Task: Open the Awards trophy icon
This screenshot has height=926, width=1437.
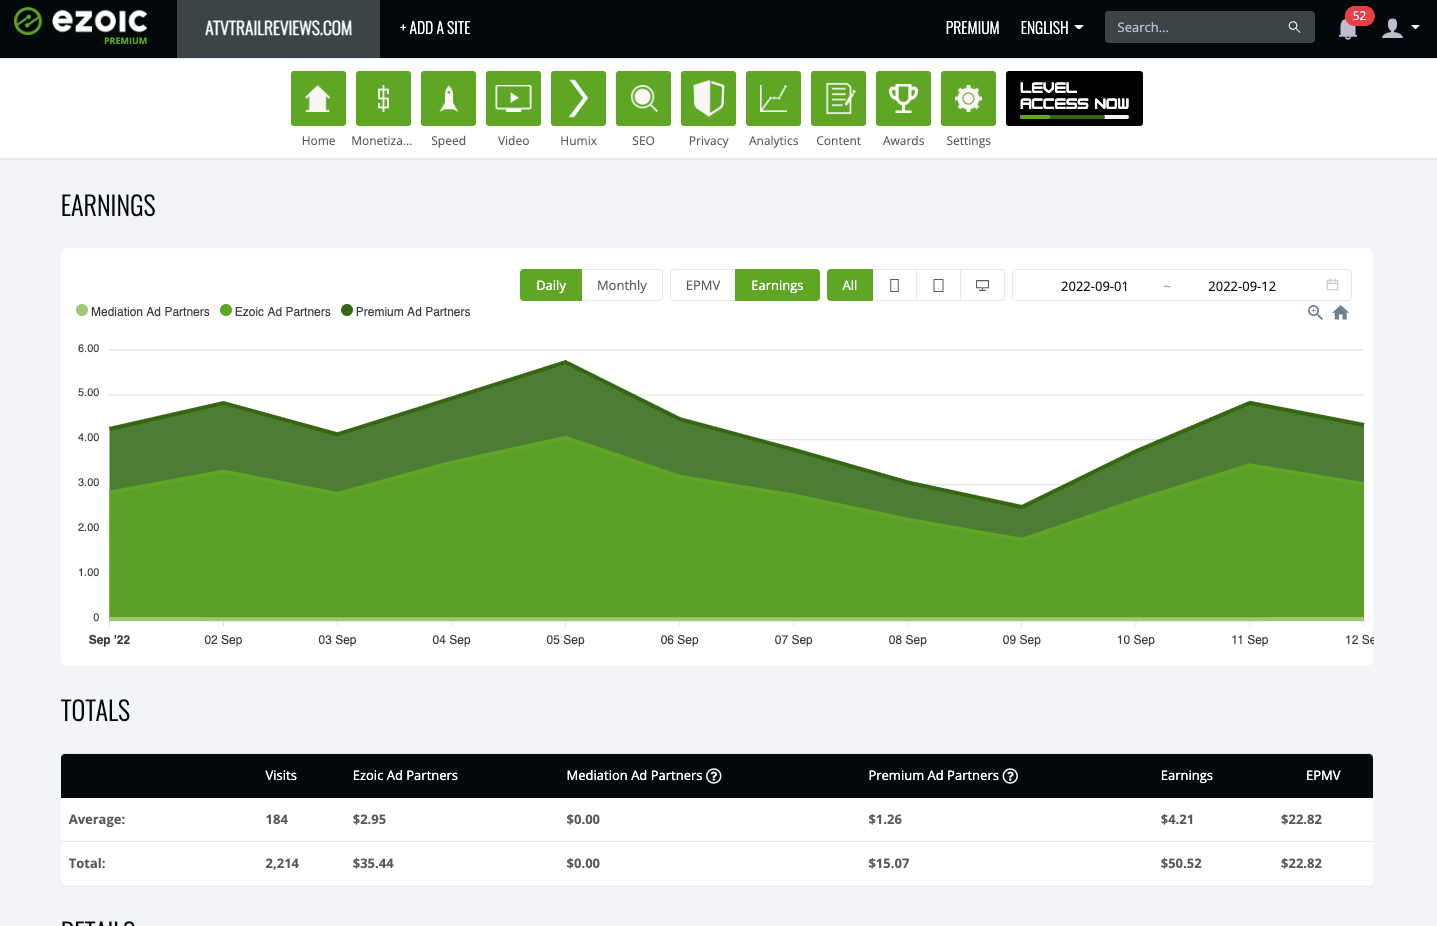Action: 903,98
